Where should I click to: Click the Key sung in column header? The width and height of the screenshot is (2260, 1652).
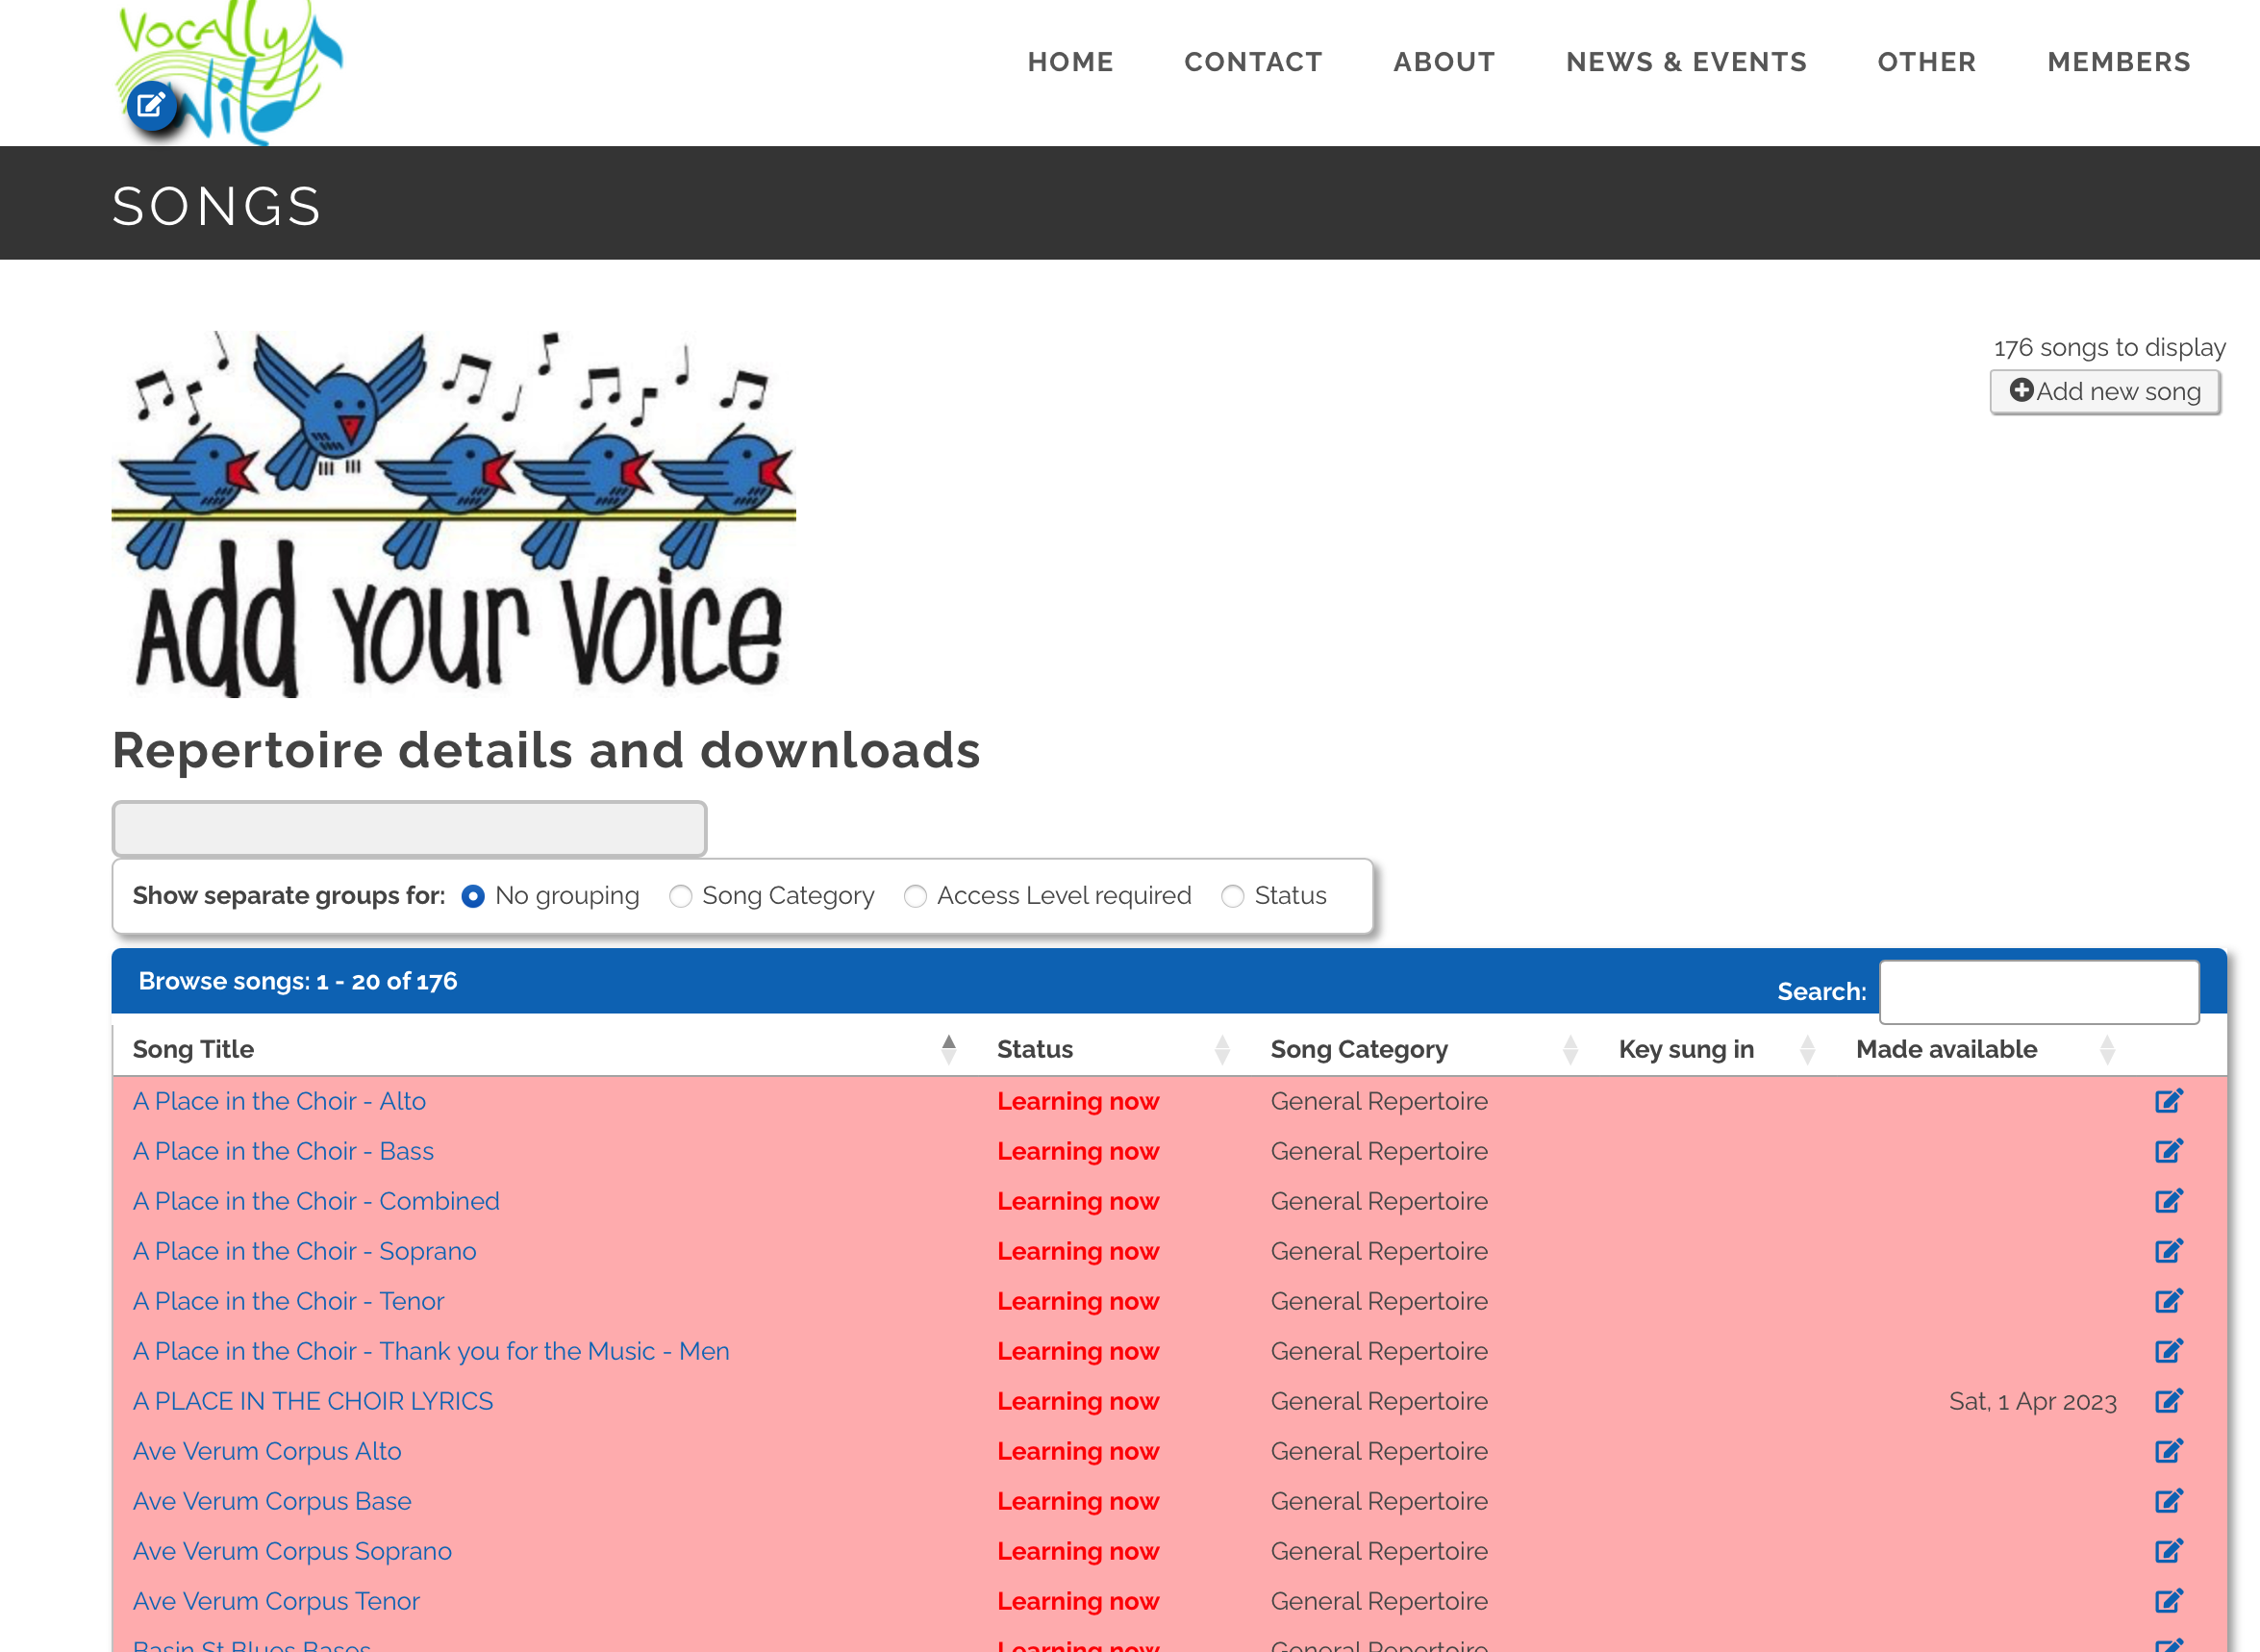tap(1686, 1049)
